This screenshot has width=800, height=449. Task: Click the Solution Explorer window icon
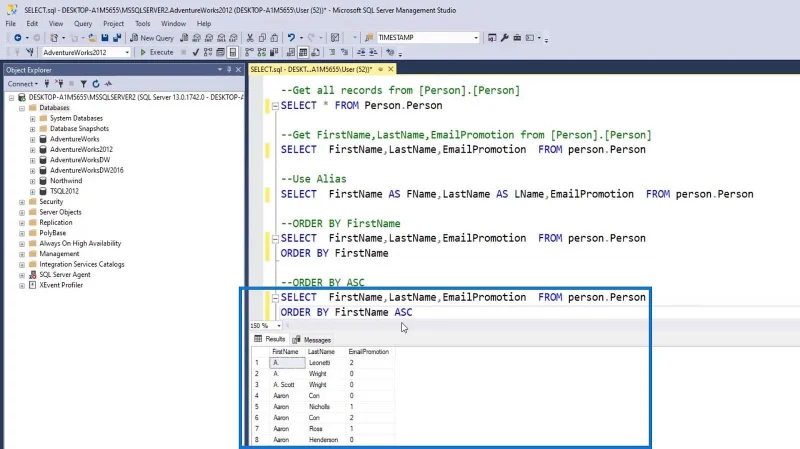(x=492, y=38)
